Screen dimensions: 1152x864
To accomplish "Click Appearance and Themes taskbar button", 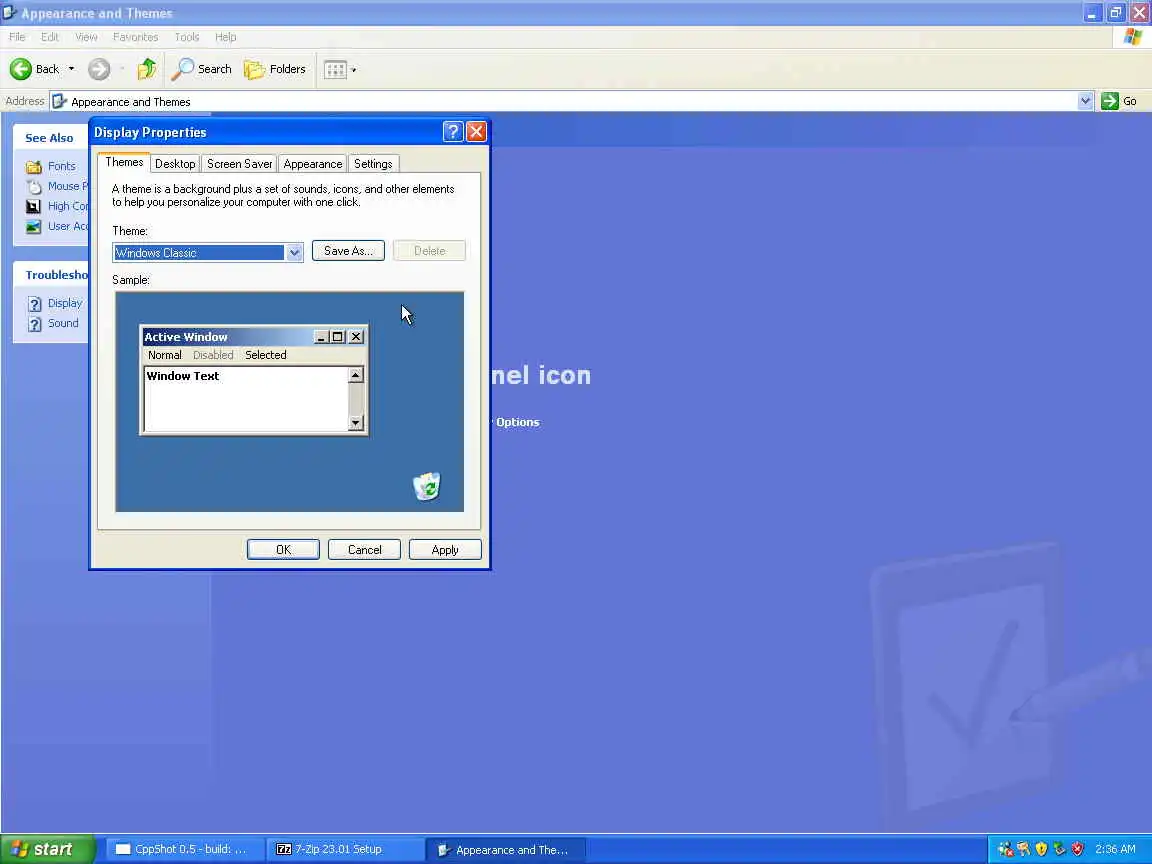I will [x=507, y=850].
